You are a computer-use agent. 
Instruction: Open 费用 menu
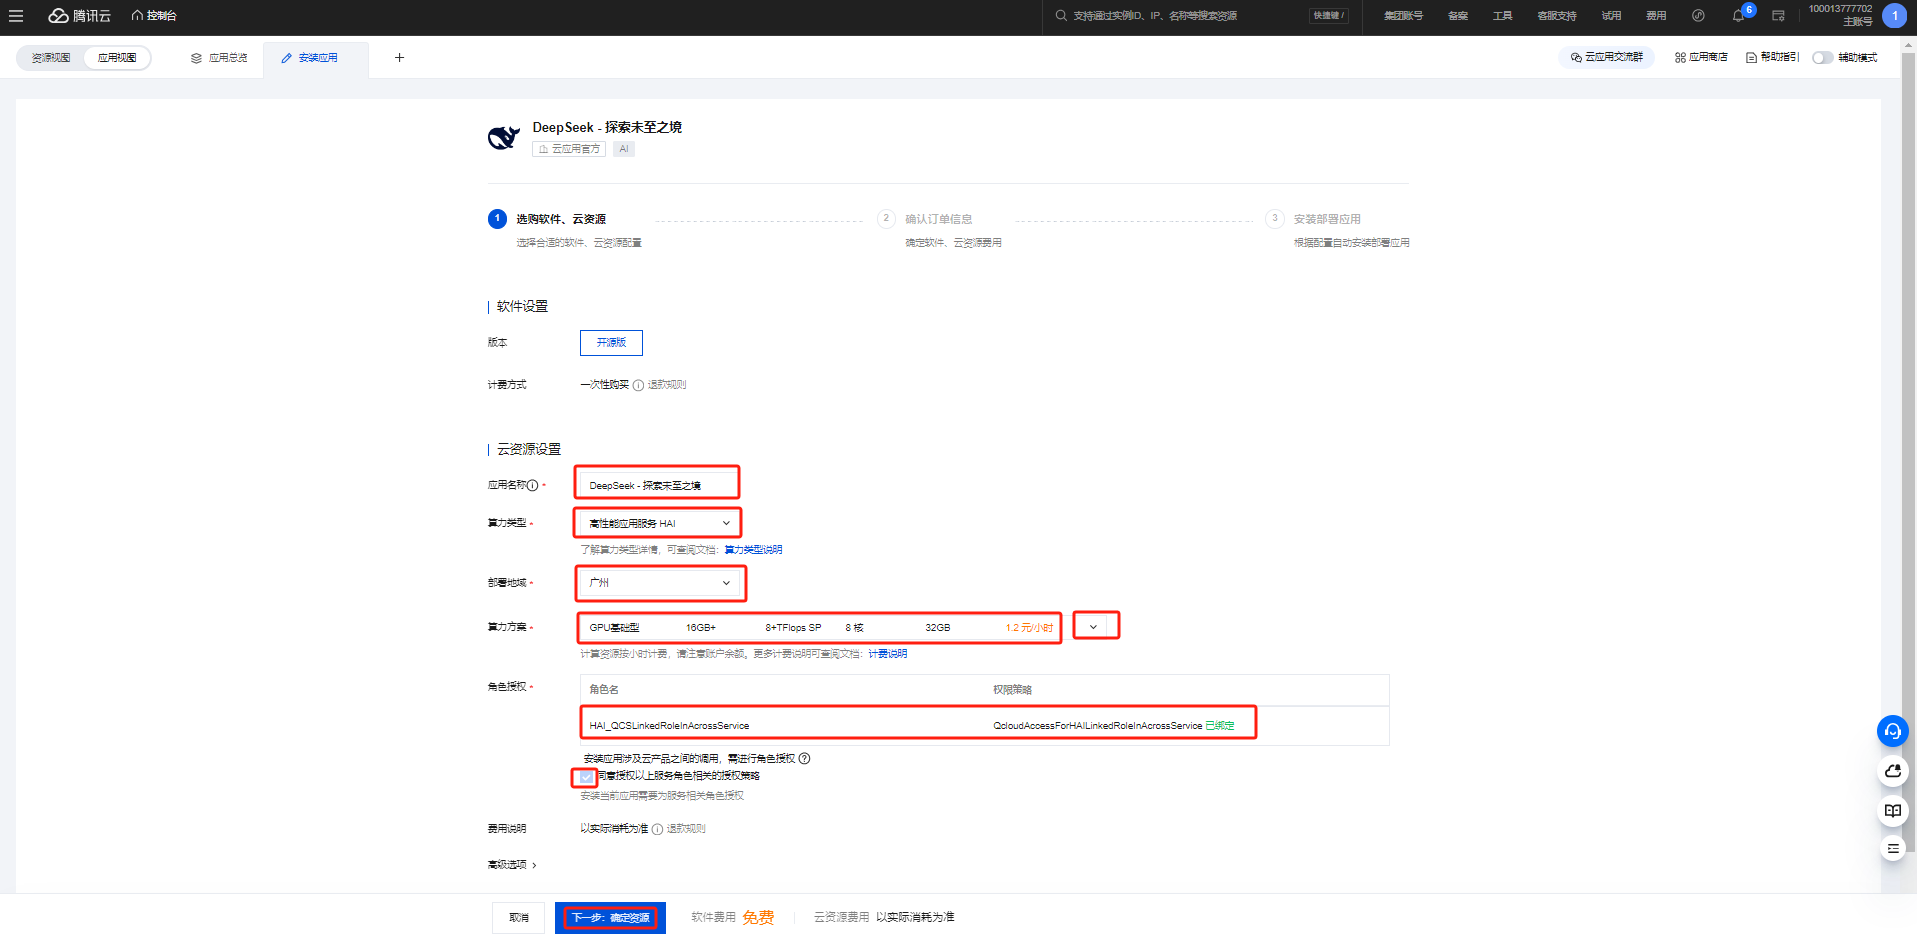point(1656,16)
